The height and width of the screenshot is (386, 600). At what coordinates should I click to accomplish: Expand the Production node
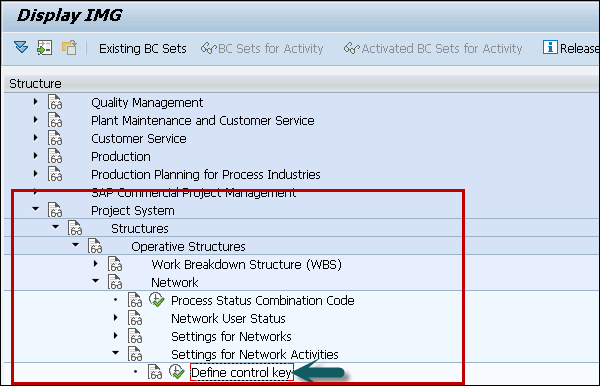[36, 155]
